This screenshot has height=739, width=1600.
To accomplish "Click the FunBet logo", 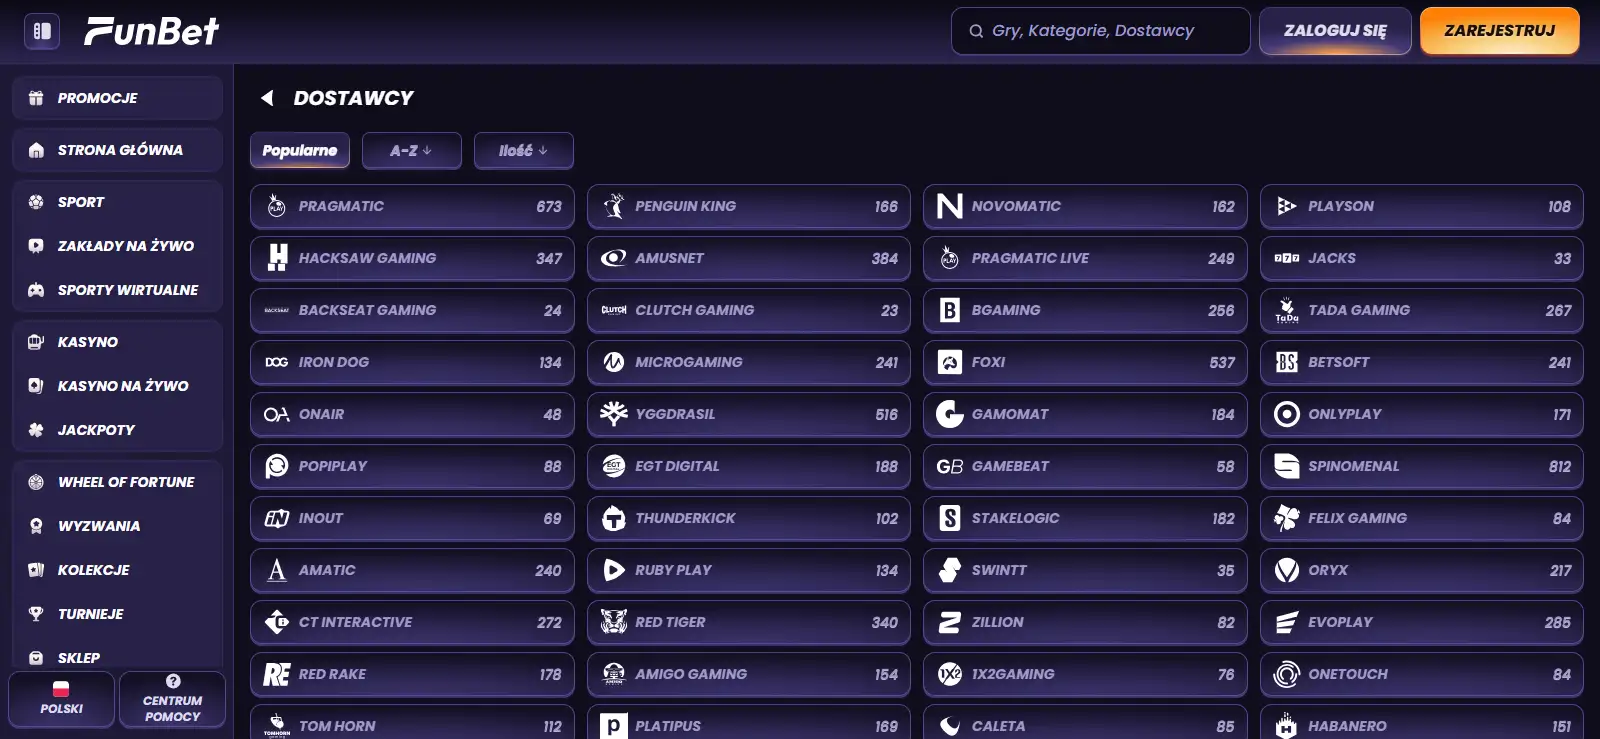I will [151, 31].
